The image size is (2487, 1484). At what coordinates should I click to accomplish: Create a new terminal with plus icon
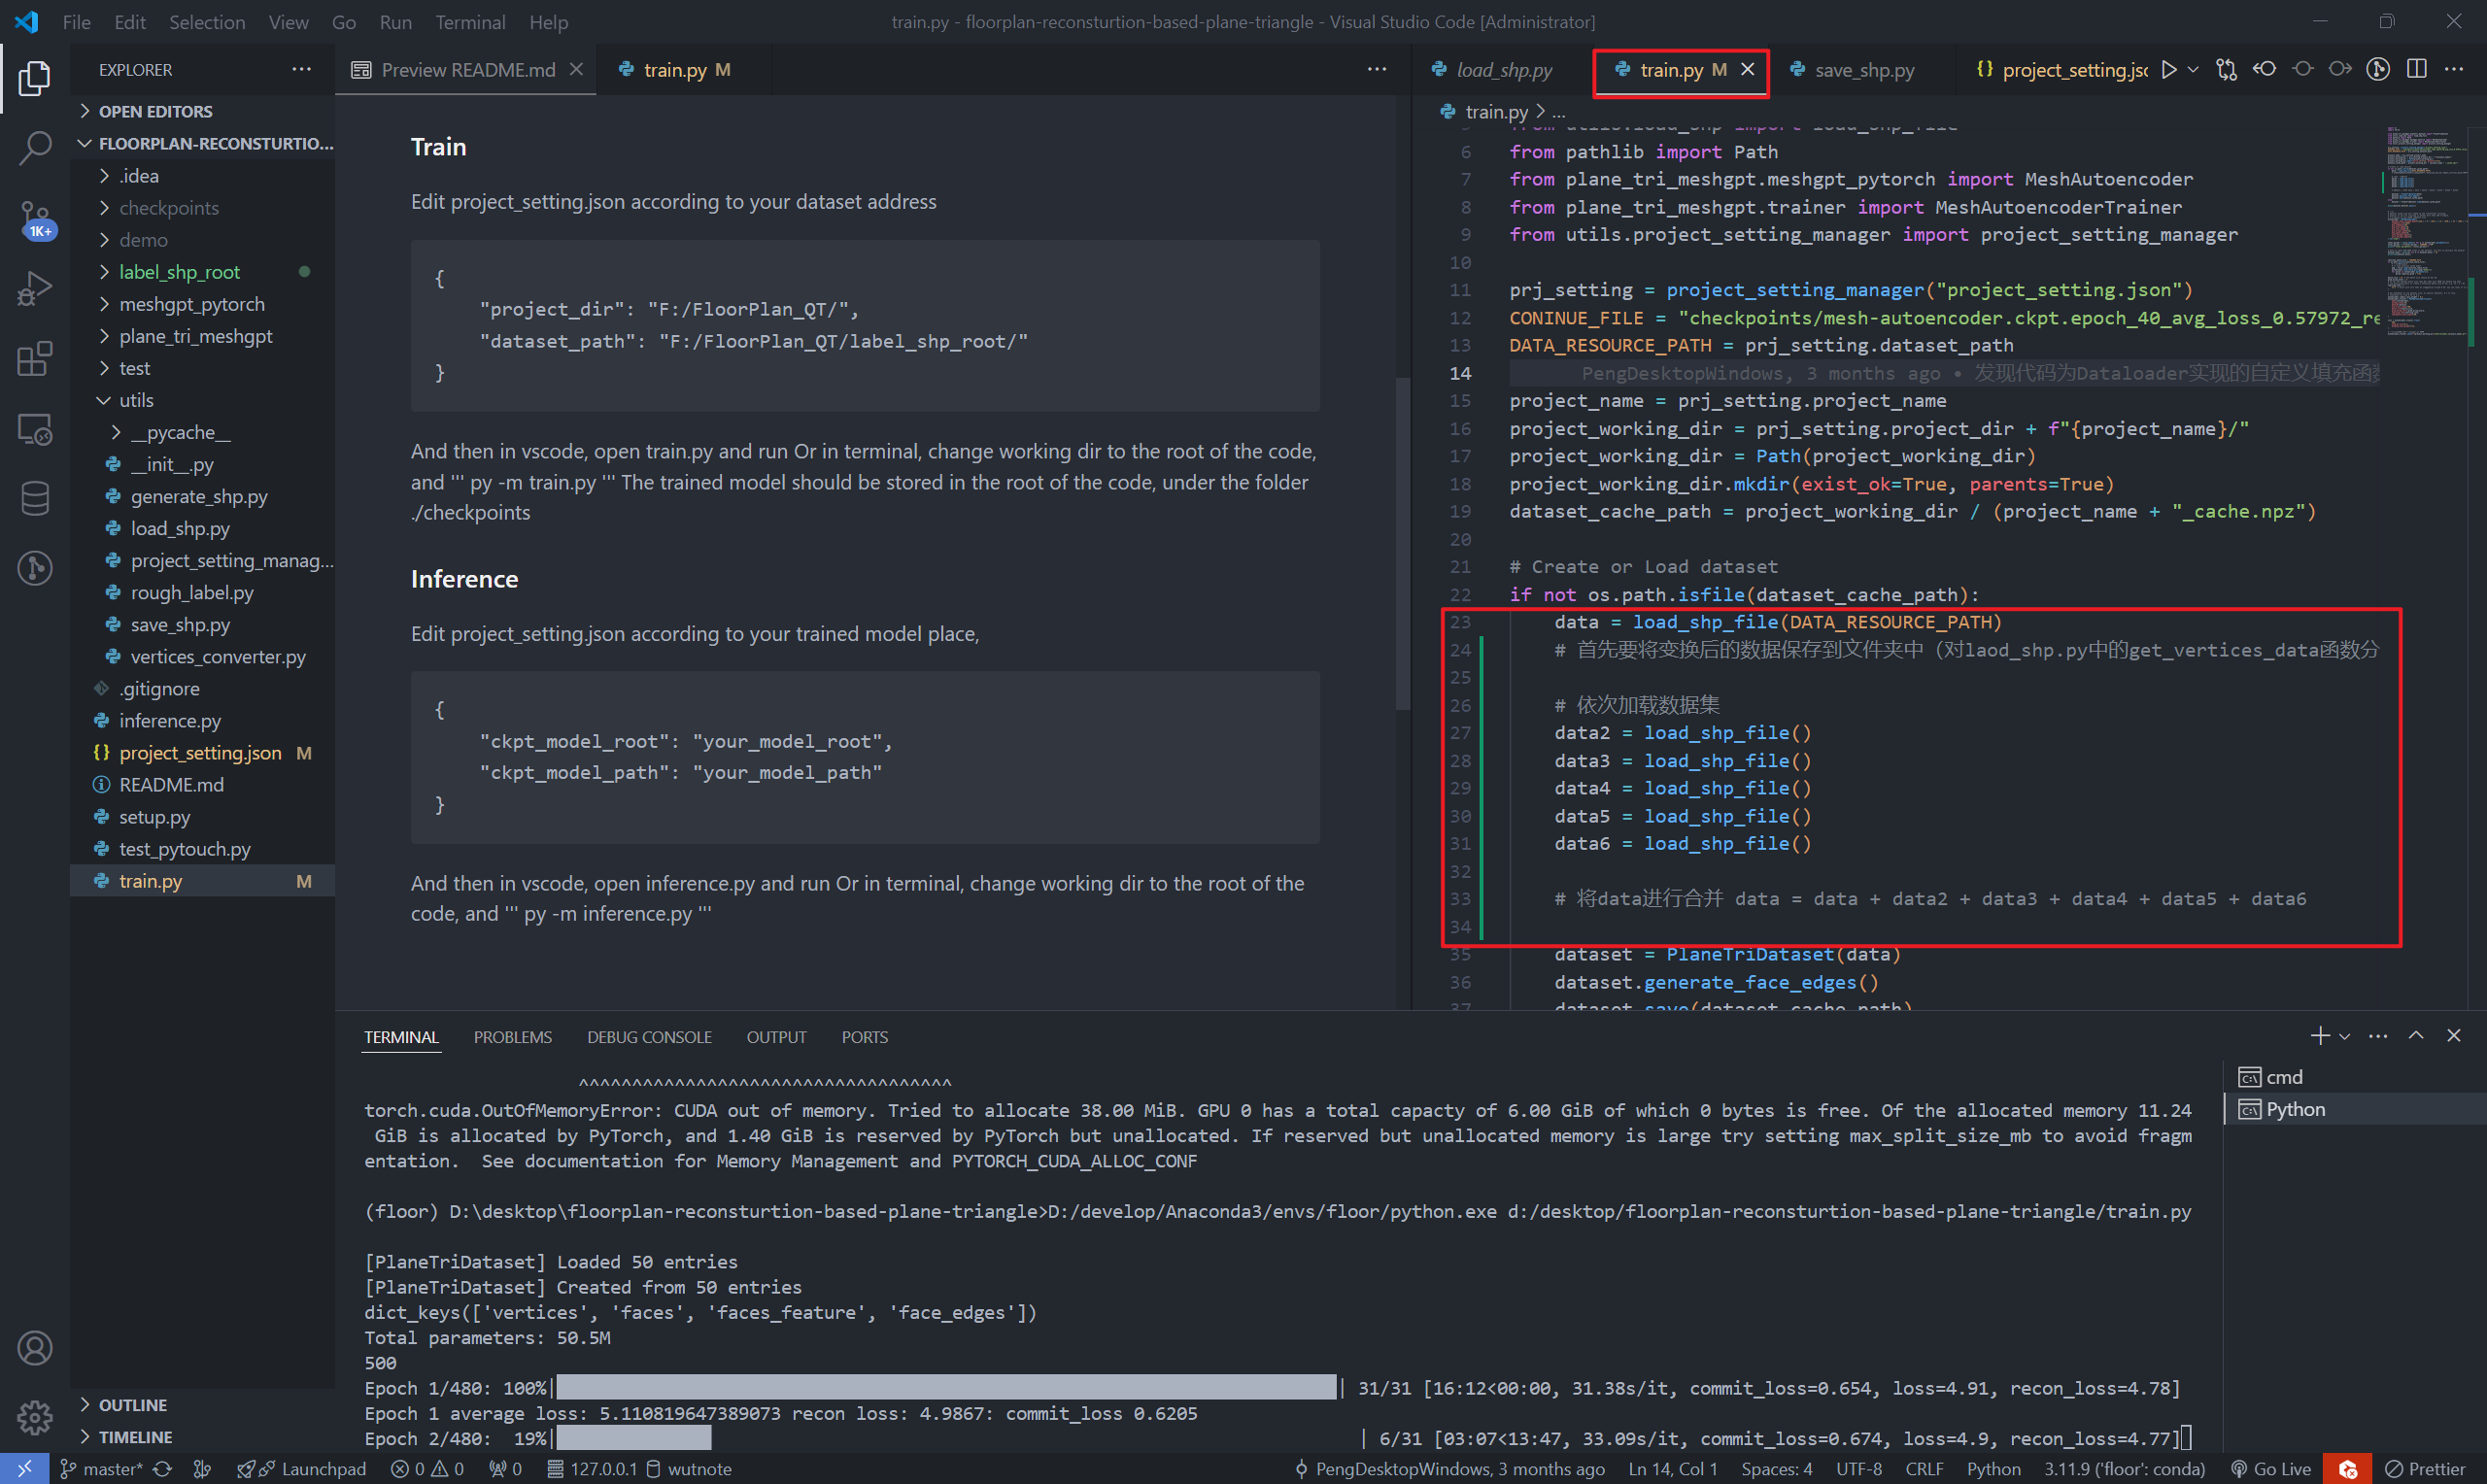coord(2319,1036)
